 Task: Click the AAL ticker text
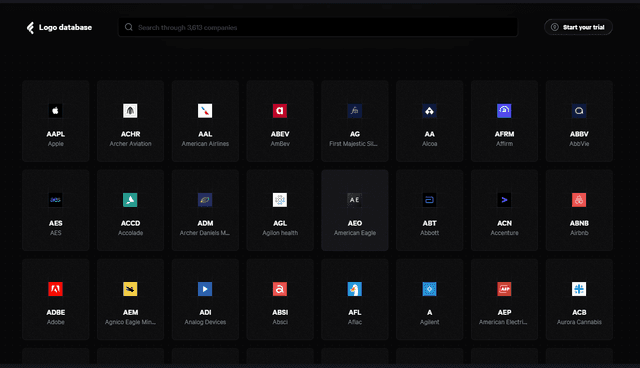tap(205, 134)
